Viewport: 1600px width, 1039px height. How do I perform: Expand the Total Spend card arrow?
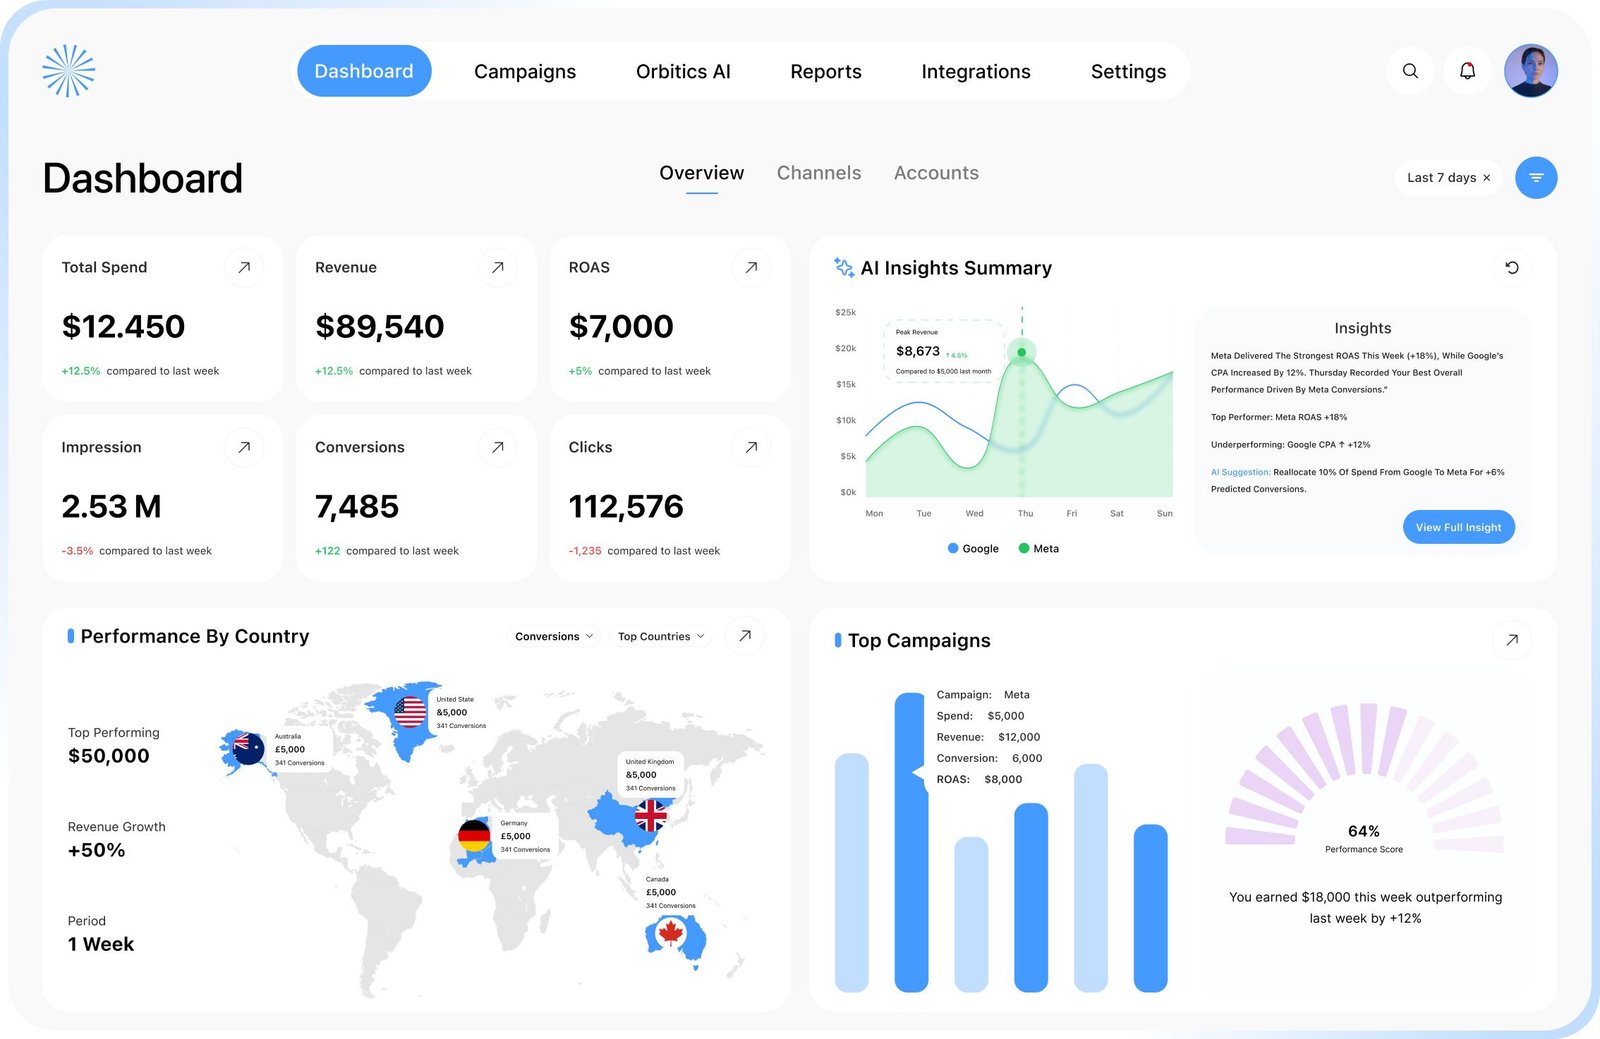tap(244, 267)
